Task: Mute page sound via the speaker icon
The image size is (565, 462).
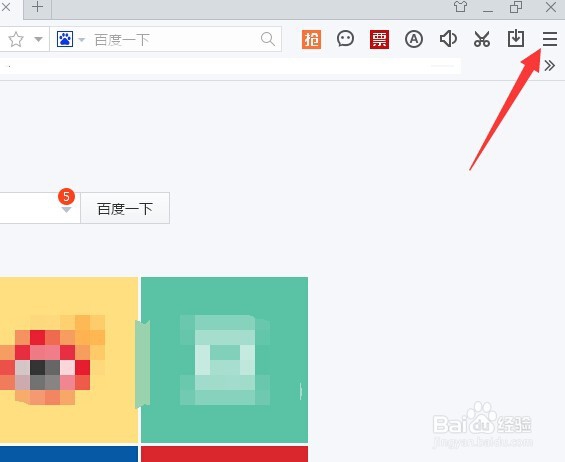Action: (448, 39)
